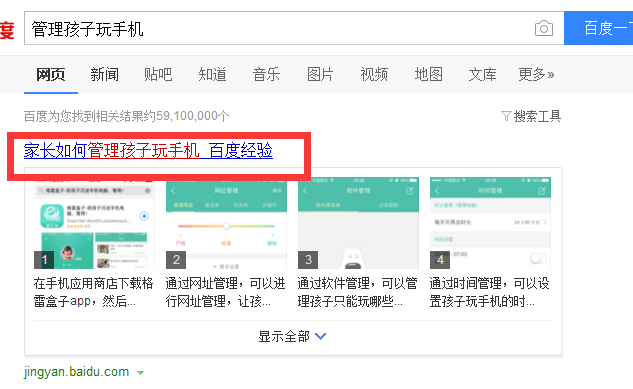Select the 网页 tab
This screenshot has height=389, width=633.
[x=51, y=75]
